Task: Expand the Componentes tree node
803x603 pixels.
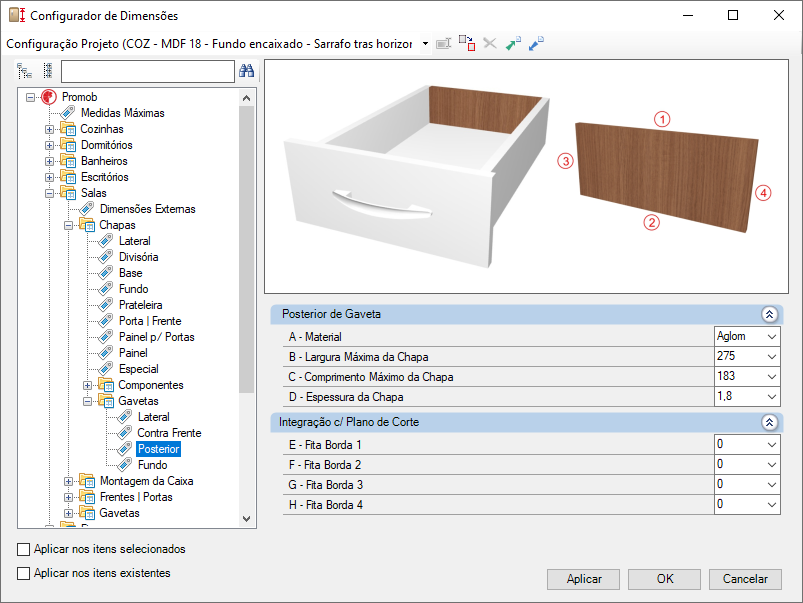Action: click(x=87, y=385)
